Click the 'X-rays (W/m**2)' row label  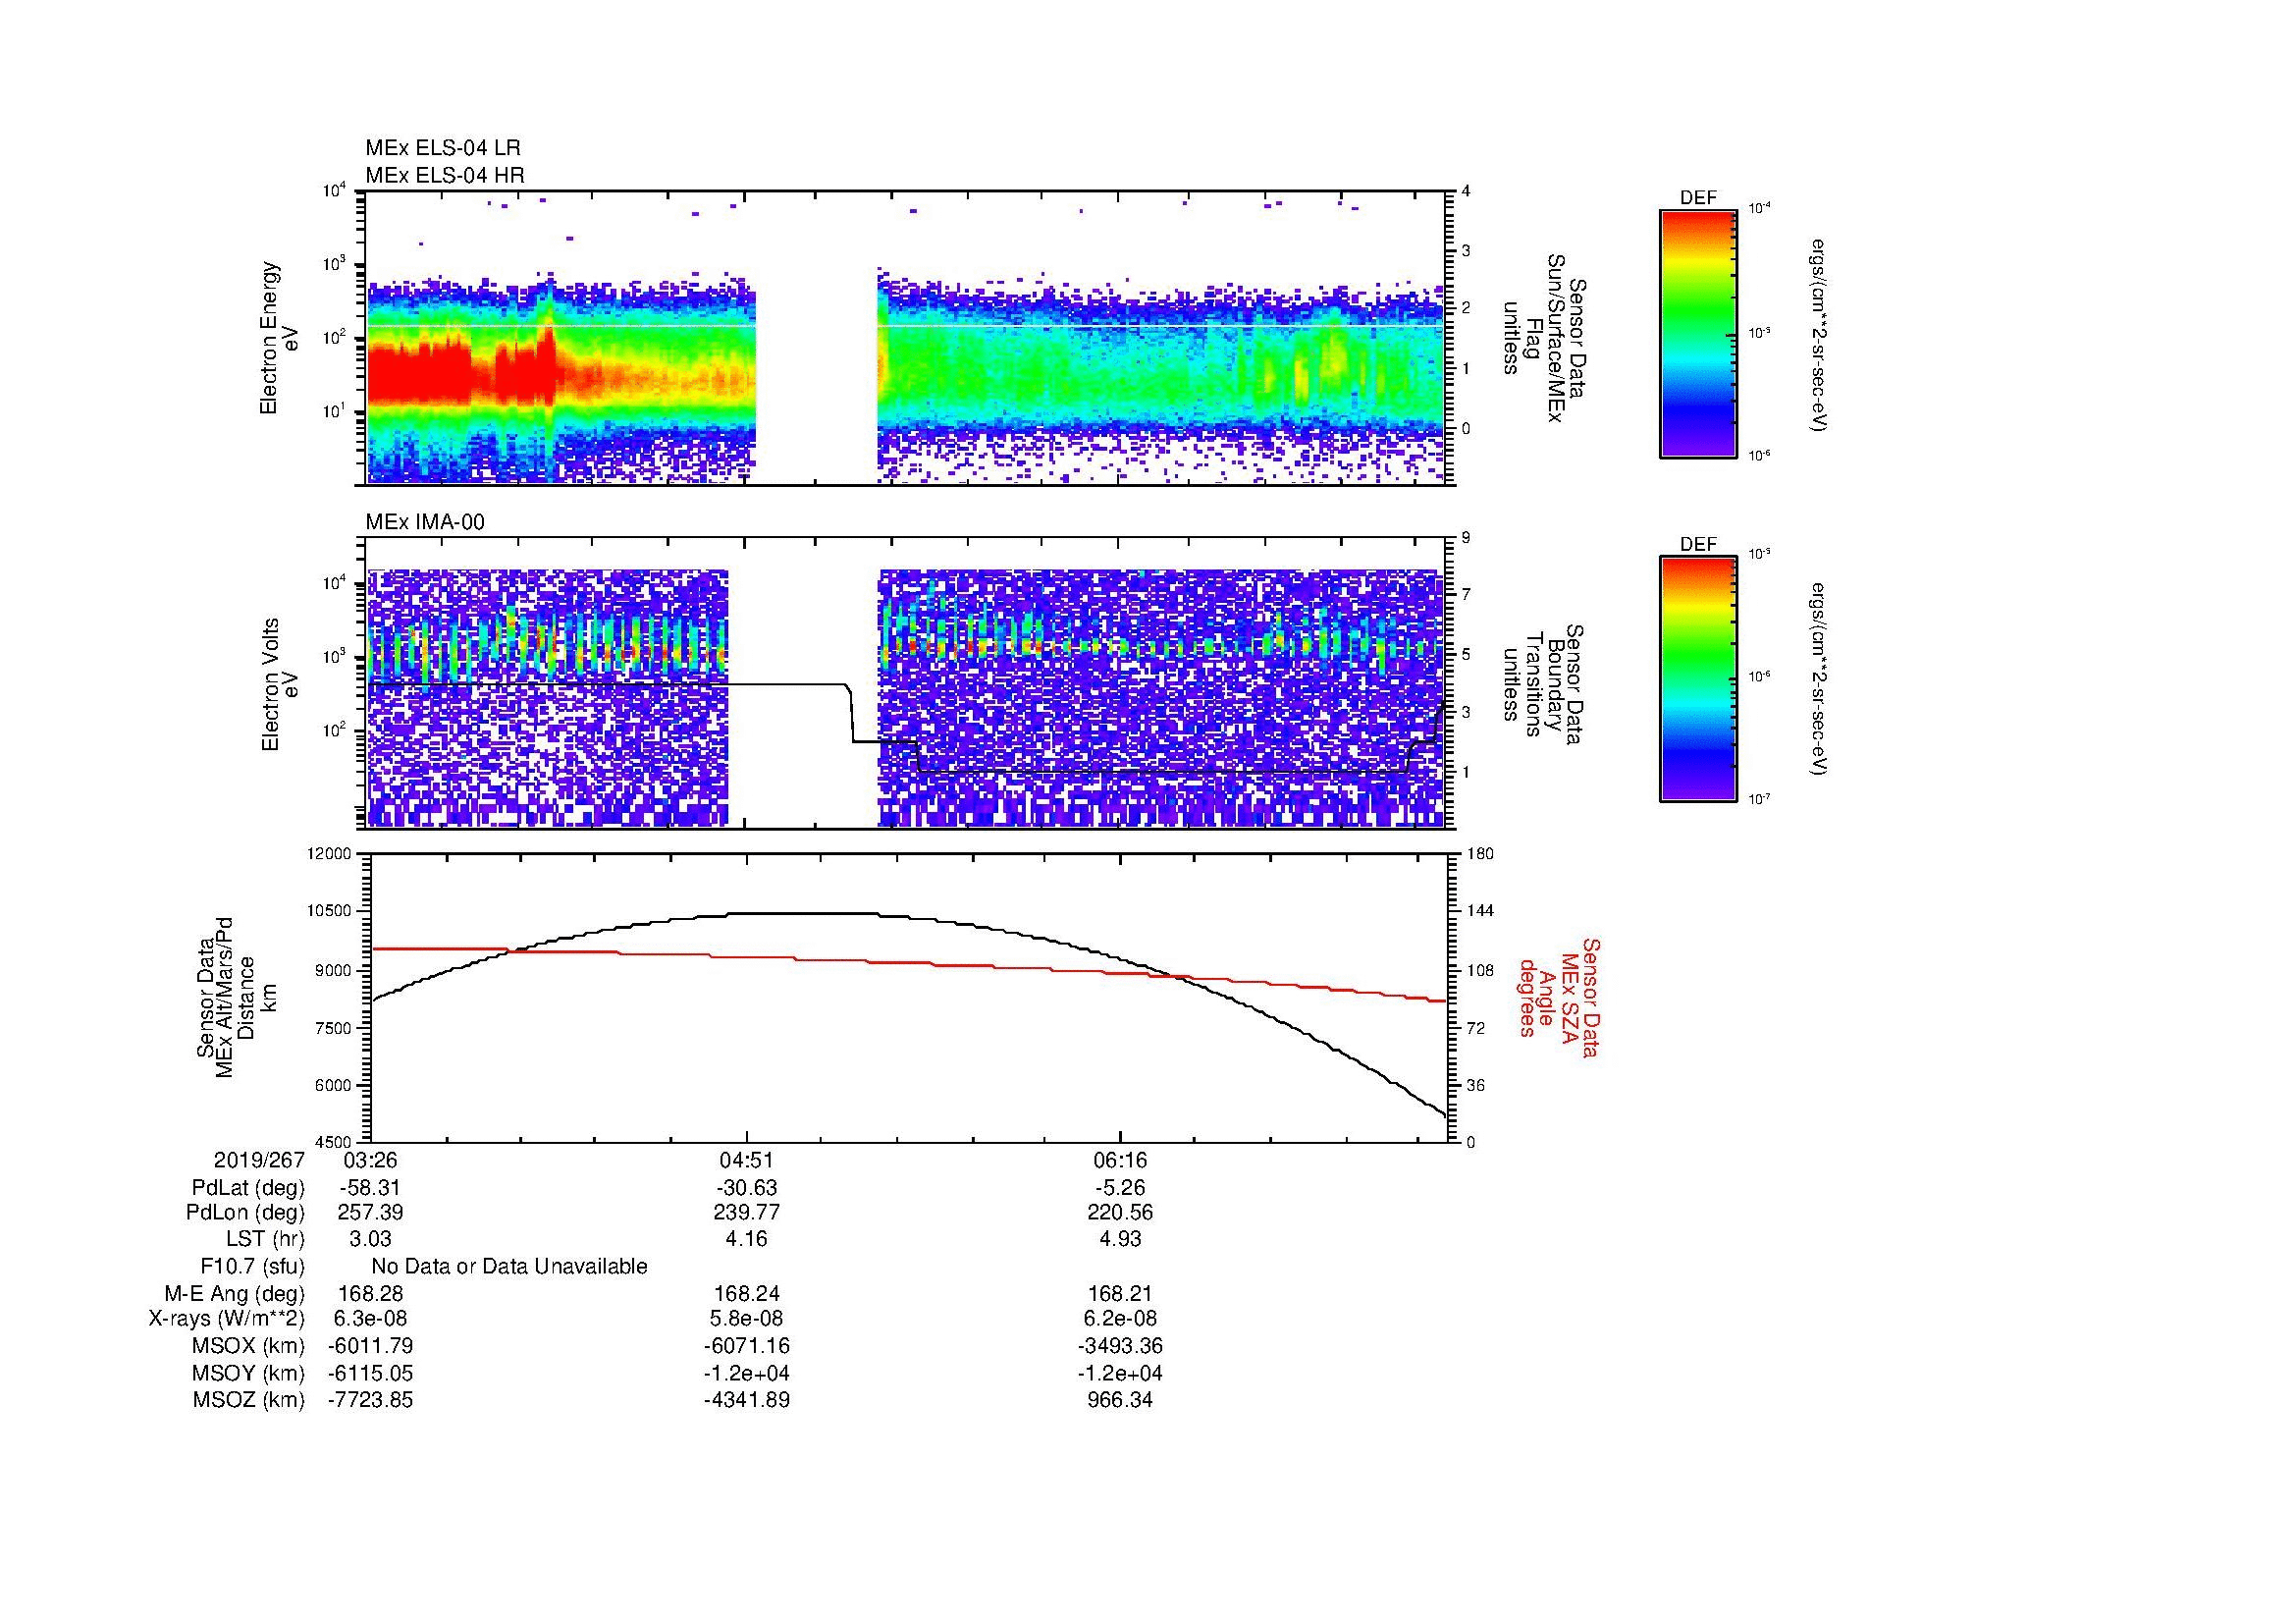227,1319
